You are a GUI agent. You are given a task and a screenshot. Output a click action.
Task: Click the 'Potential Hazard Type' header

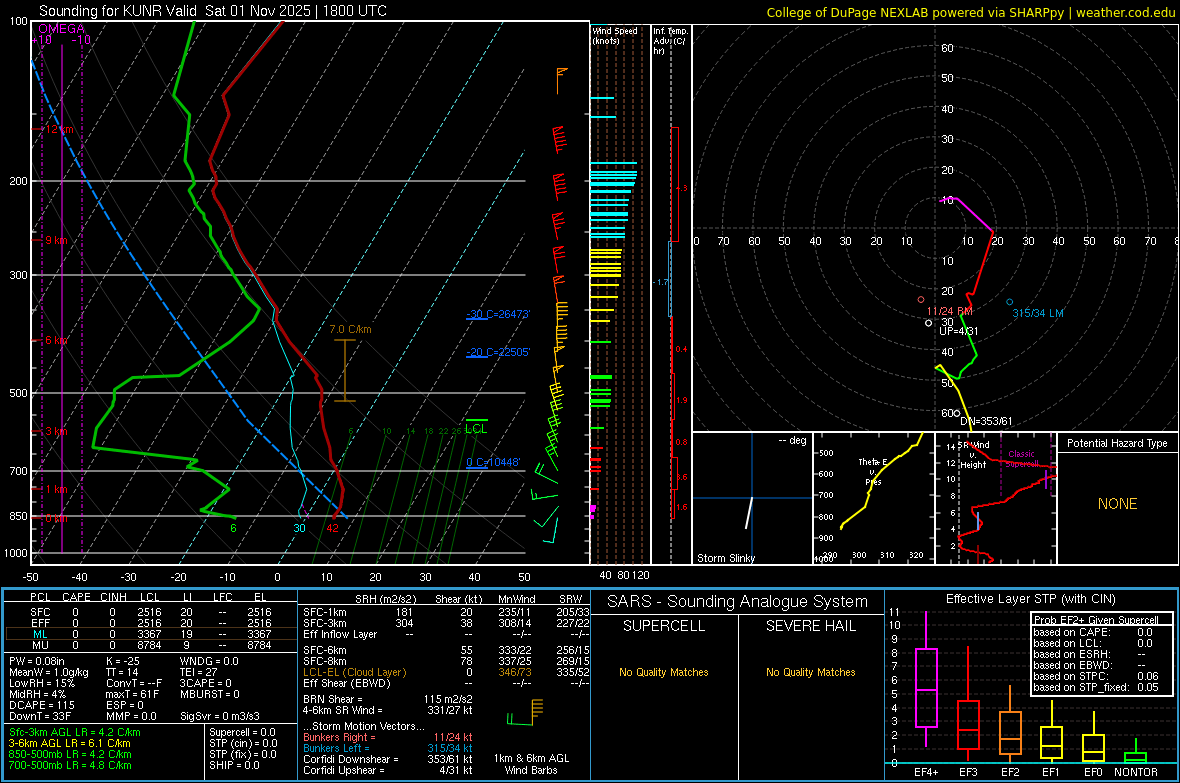pos(1117,443)
